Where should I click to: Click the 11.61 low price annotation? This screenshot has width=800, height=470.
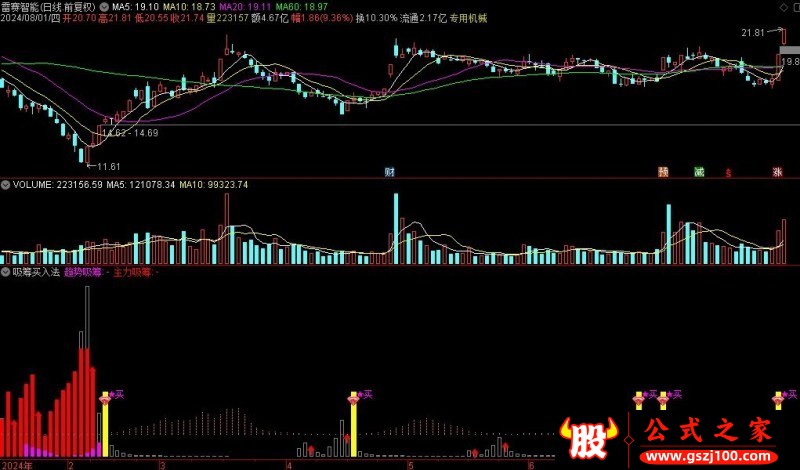pos(109,166)
